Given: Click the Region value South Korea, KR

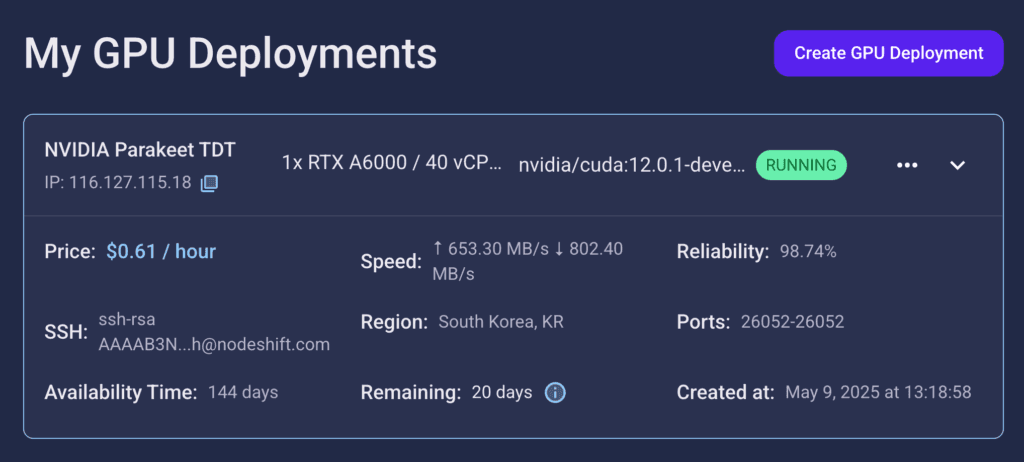Looking at the screenshot, I should [x=501, y=322].
